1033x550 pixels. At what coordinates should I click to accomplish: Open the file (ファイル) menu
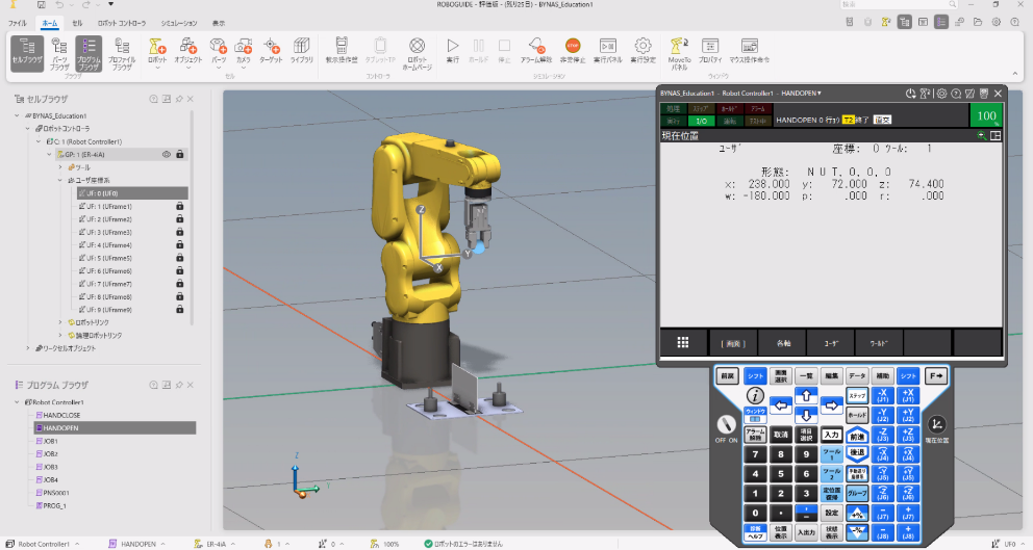[18, 23]
